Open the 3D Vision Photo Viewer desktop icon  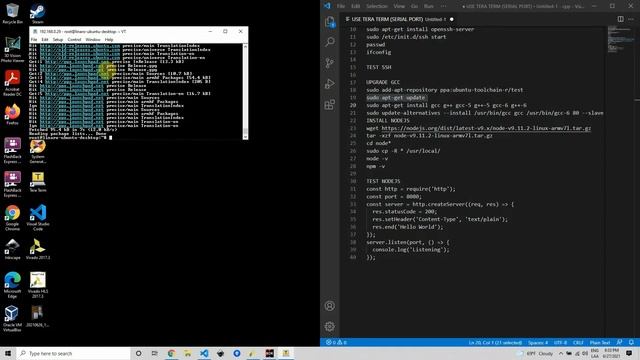(12, 49)
